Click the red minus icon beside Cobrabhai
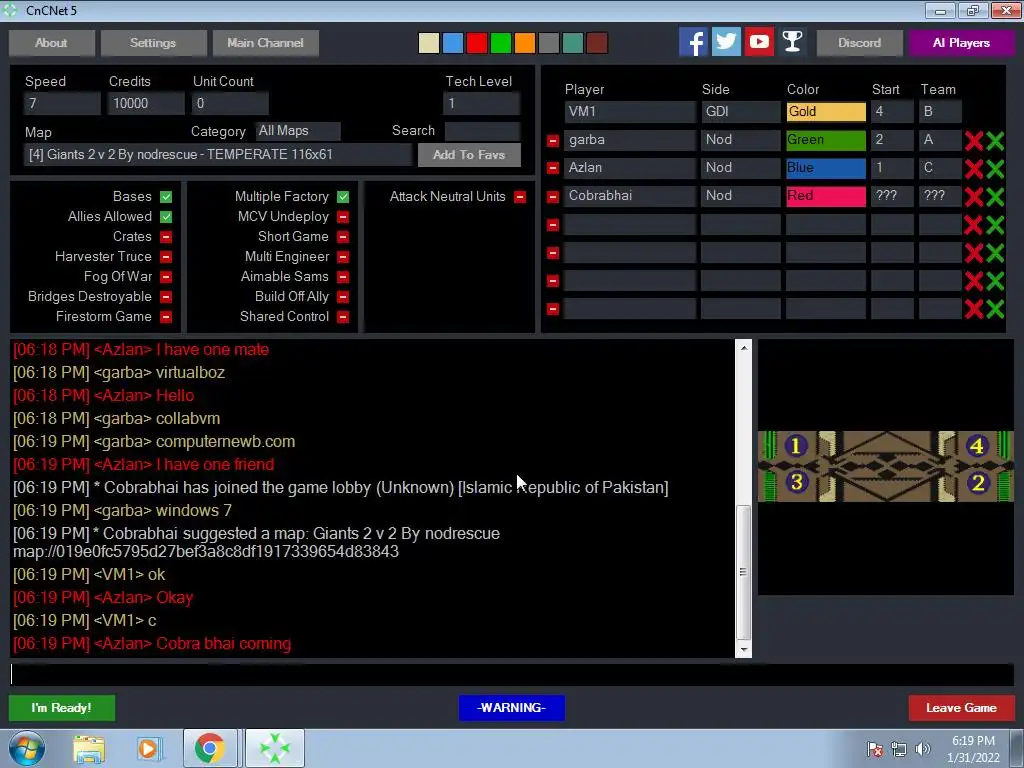 pyautogui.click(x=552, y=197)
